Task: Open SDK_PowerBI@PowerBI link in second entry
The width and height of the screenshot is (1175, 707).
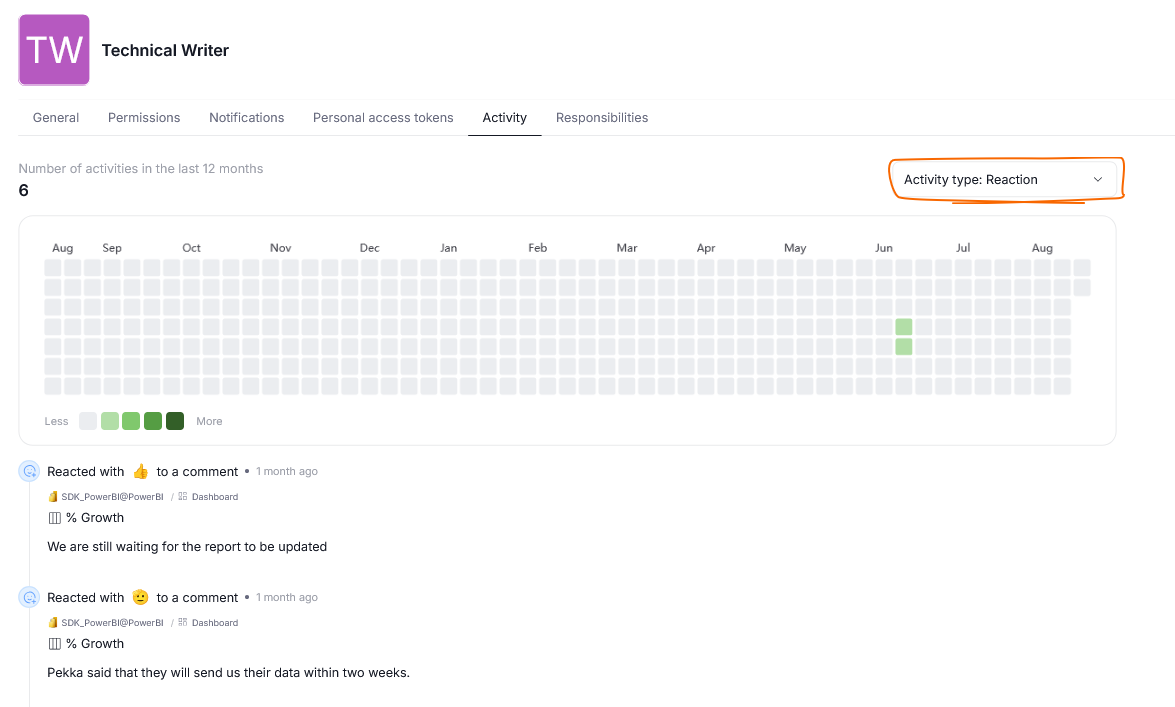Action: click(112, 622)
